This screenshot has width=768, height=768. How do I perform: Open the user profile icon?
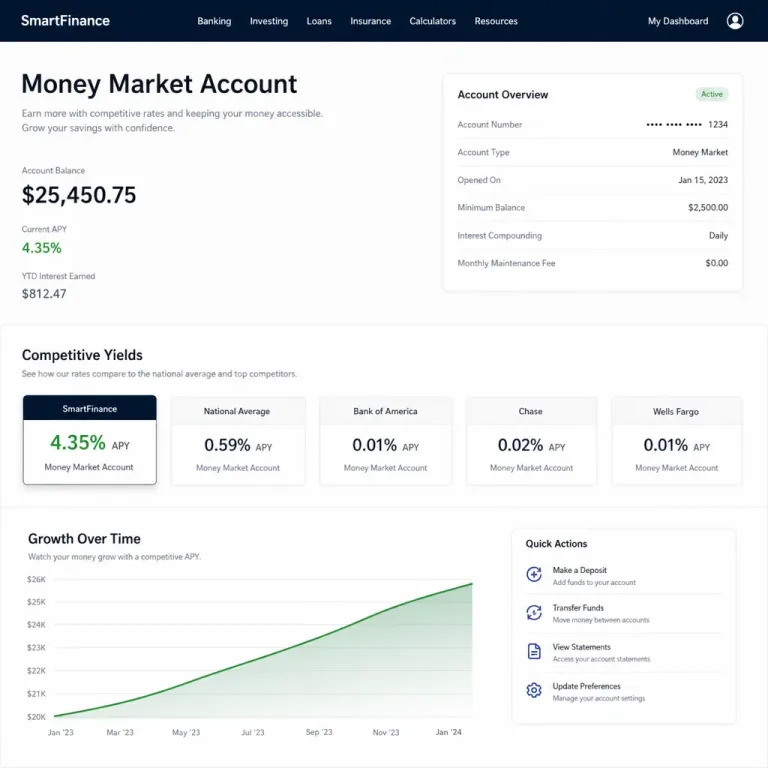pos(735,21)
